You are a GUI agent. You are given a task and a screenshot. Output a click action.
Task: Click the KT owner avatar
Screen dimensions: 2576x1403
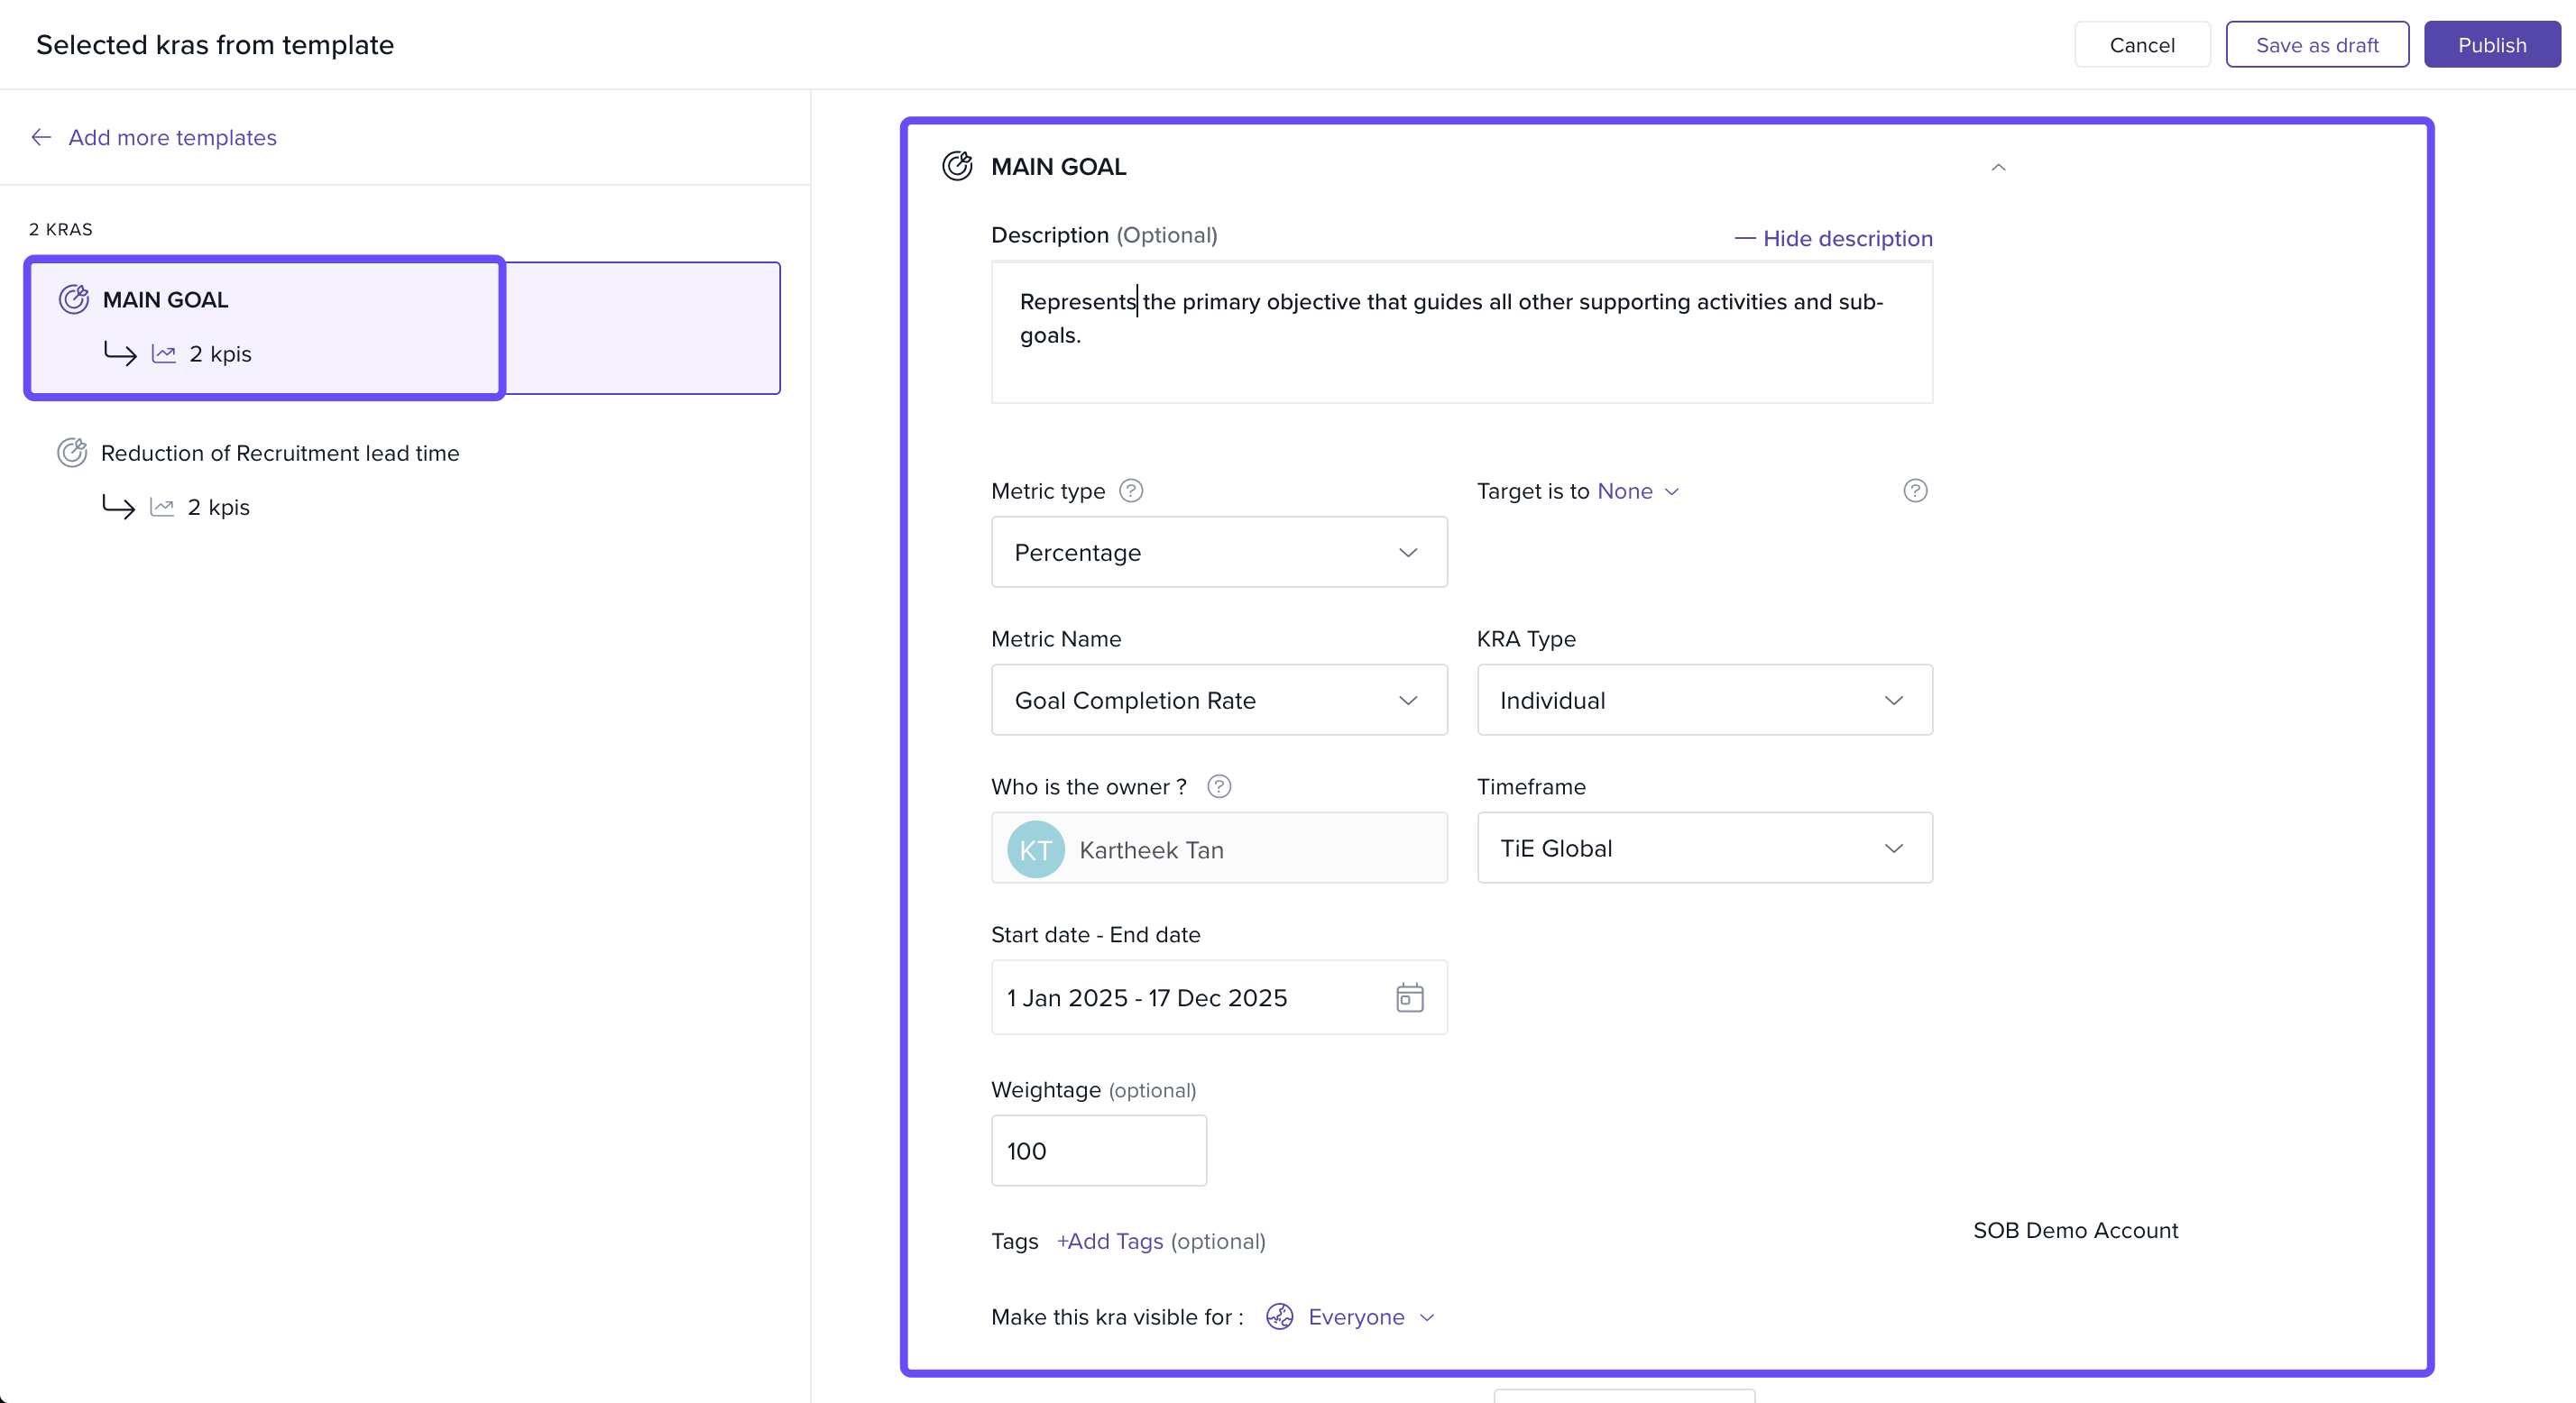click(x=1035, y=849)
